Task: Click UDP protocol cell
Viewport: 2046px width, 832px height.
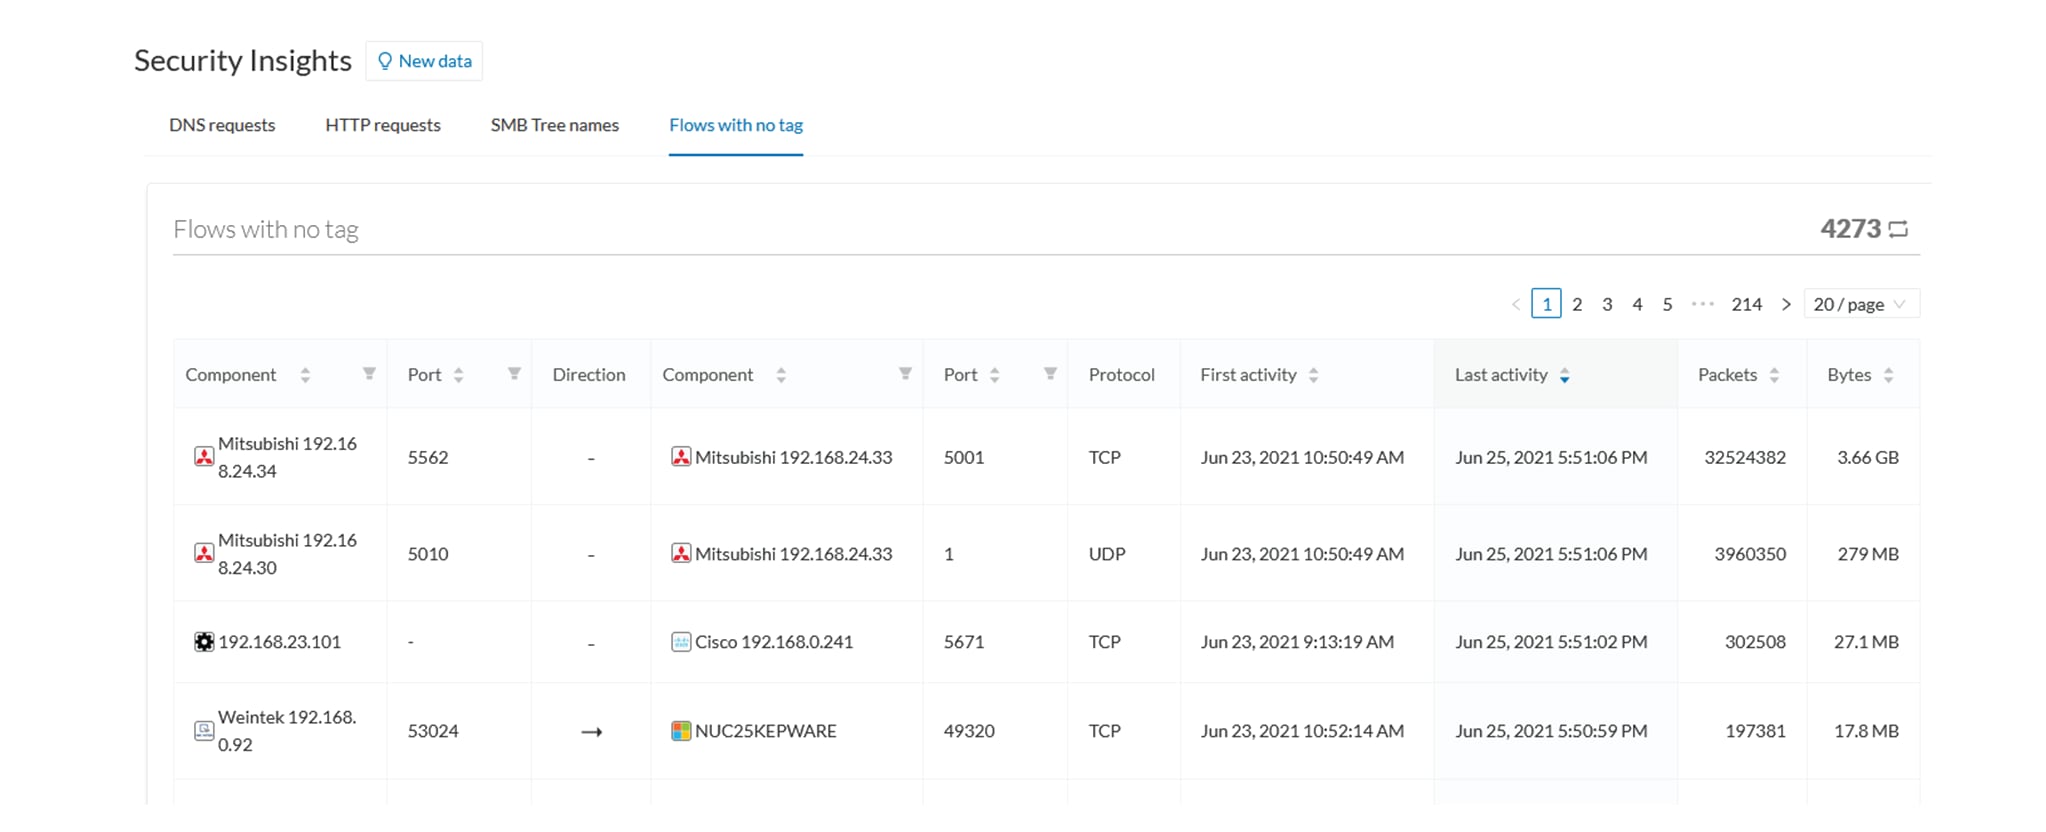Action: click(1107, 554)
